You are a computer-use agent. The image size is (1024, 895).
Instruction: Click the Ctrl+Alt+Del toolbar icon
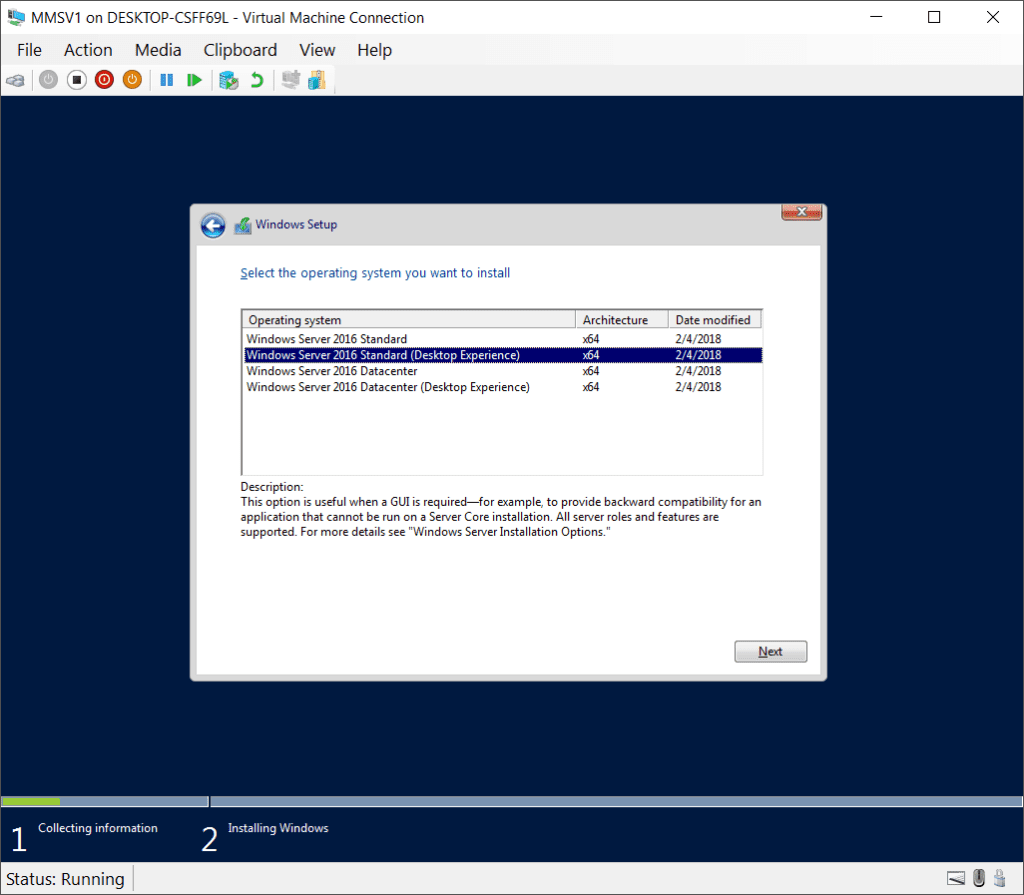16,80
